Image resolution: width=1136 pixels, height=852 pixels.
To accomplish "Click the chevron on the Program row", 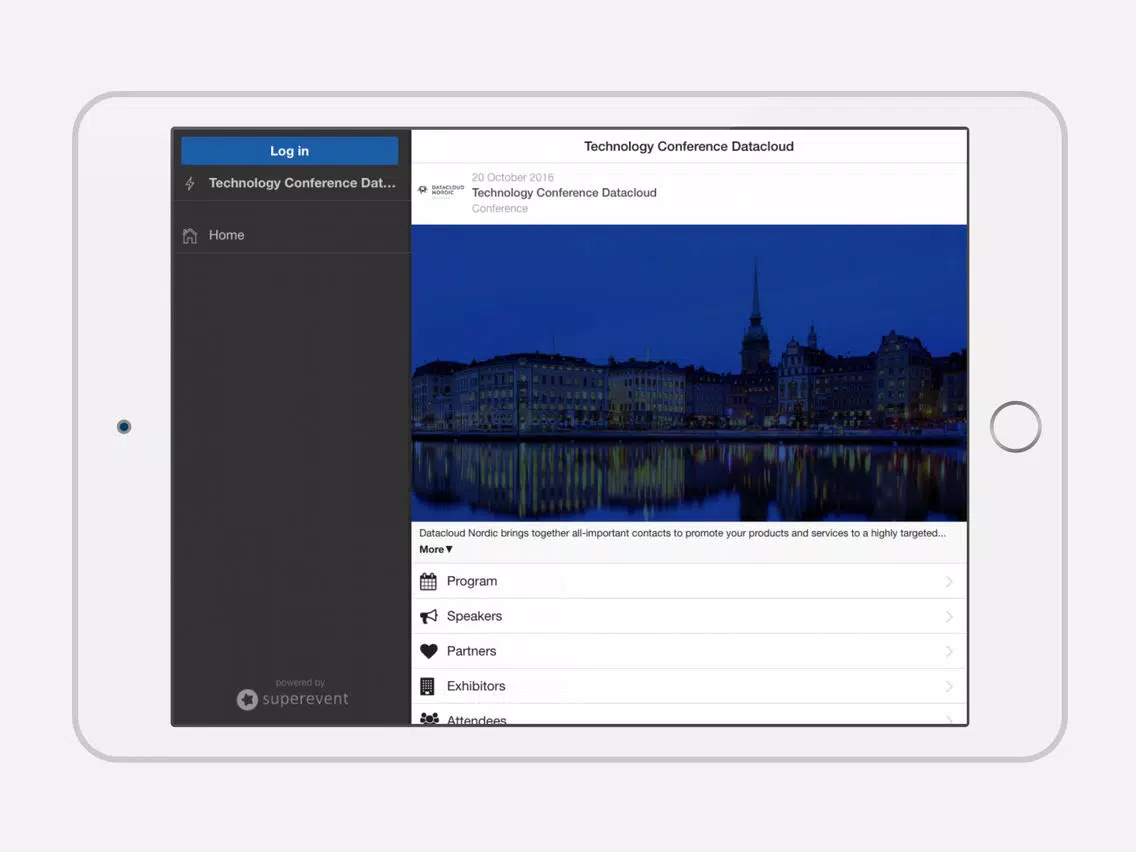I will (949, 582).
